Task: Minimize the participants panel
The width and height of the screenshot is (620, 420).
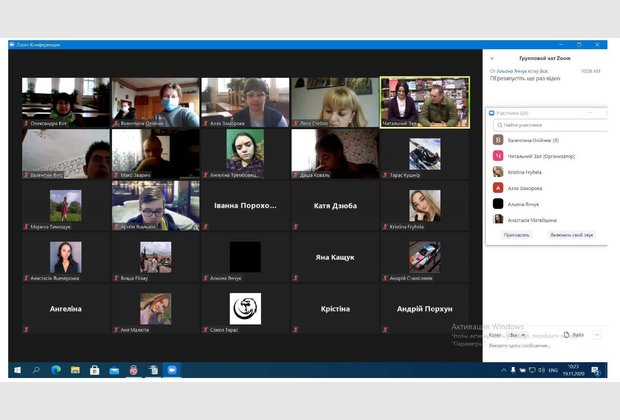Action: pos(590,113)
